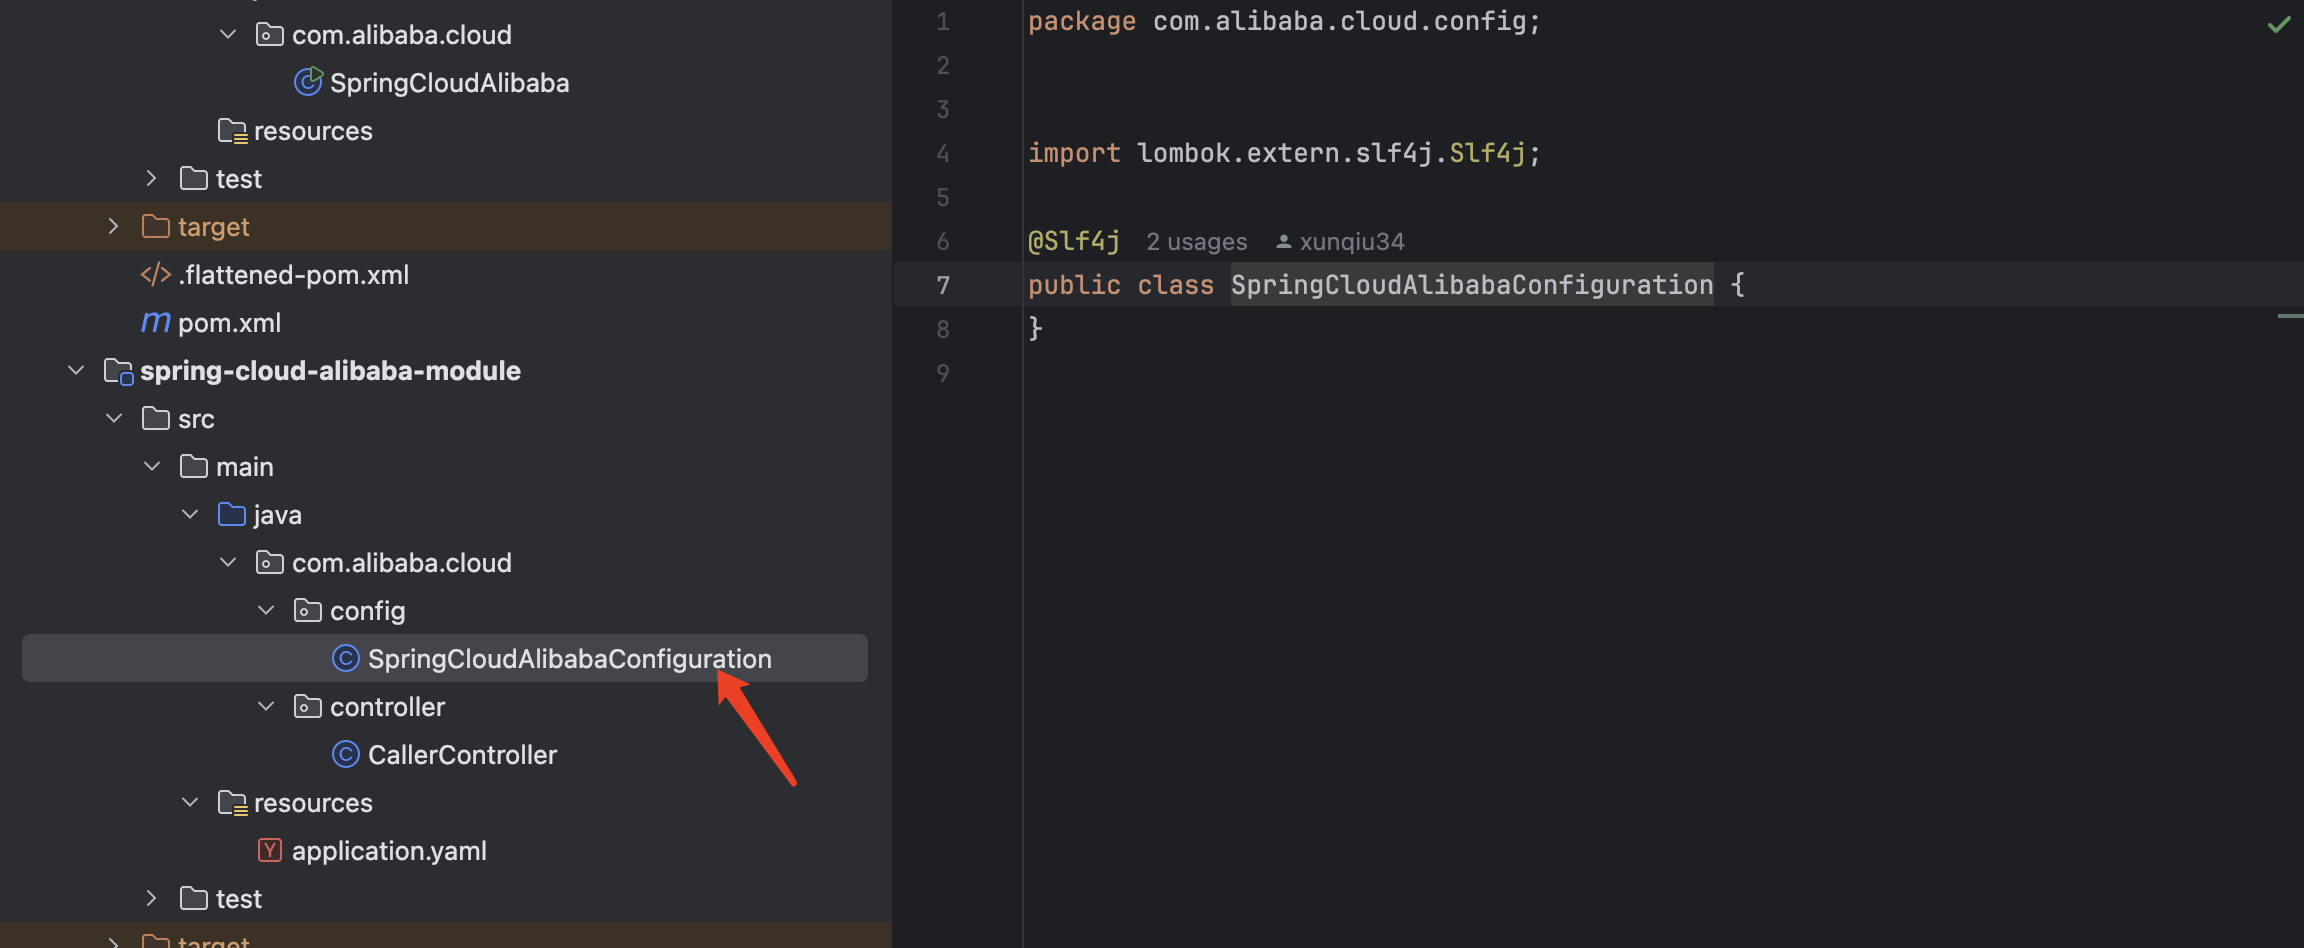Click the class icon of CallerController
This screenshot has height=948, width=2304.
tap(345, 754)
